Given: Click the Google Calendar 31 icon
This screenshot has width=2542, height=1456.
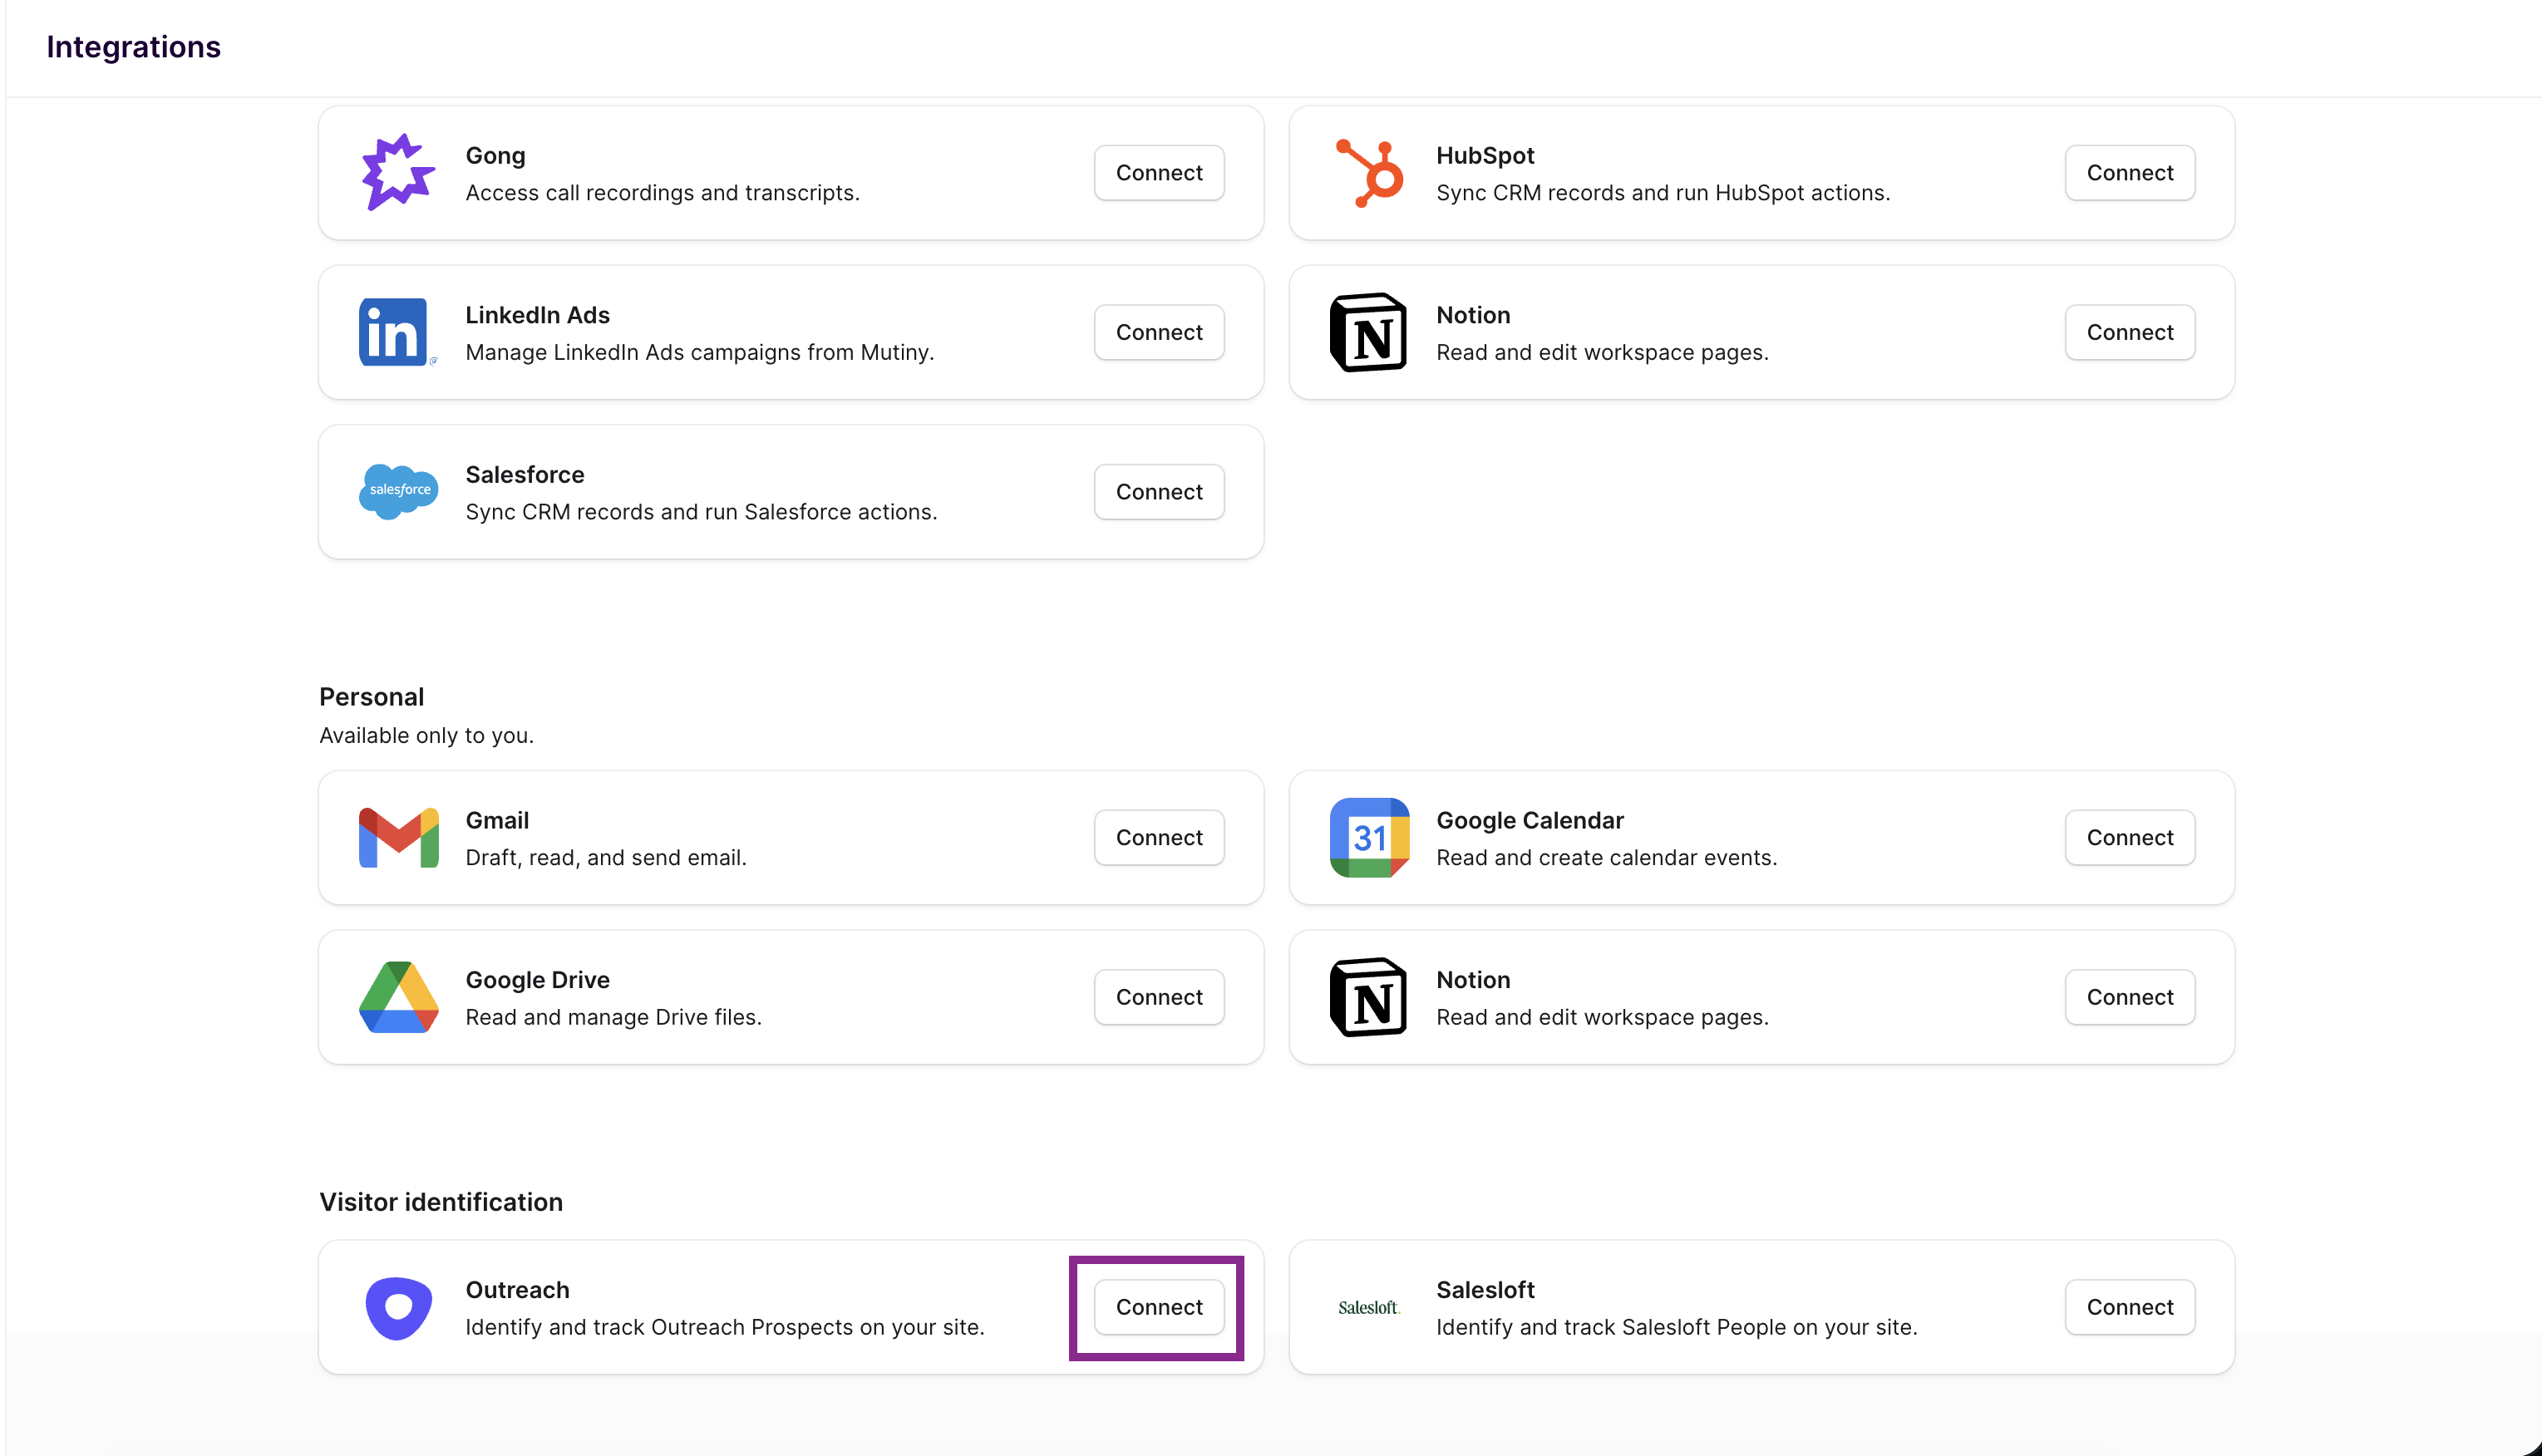Looking at the screenshot, I should click(1369, 837).
